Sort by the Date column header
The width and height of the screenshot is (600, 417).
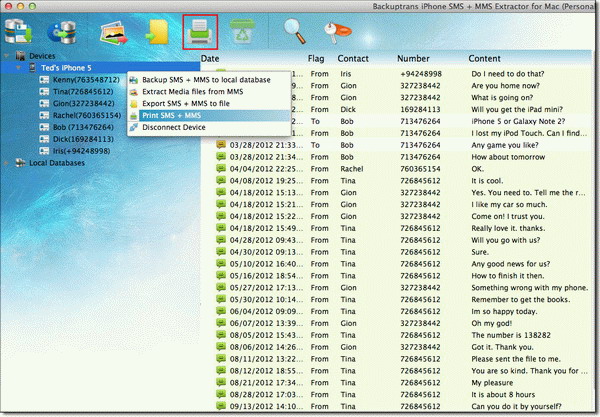tap(210, 59)
